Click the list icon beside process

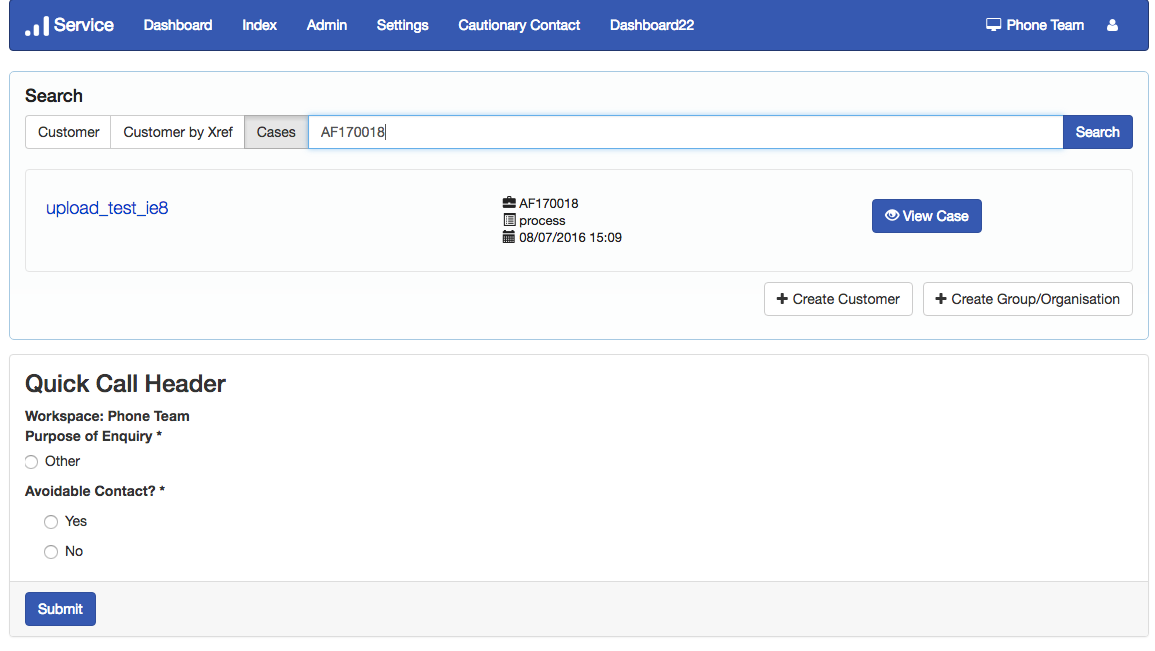509,219
